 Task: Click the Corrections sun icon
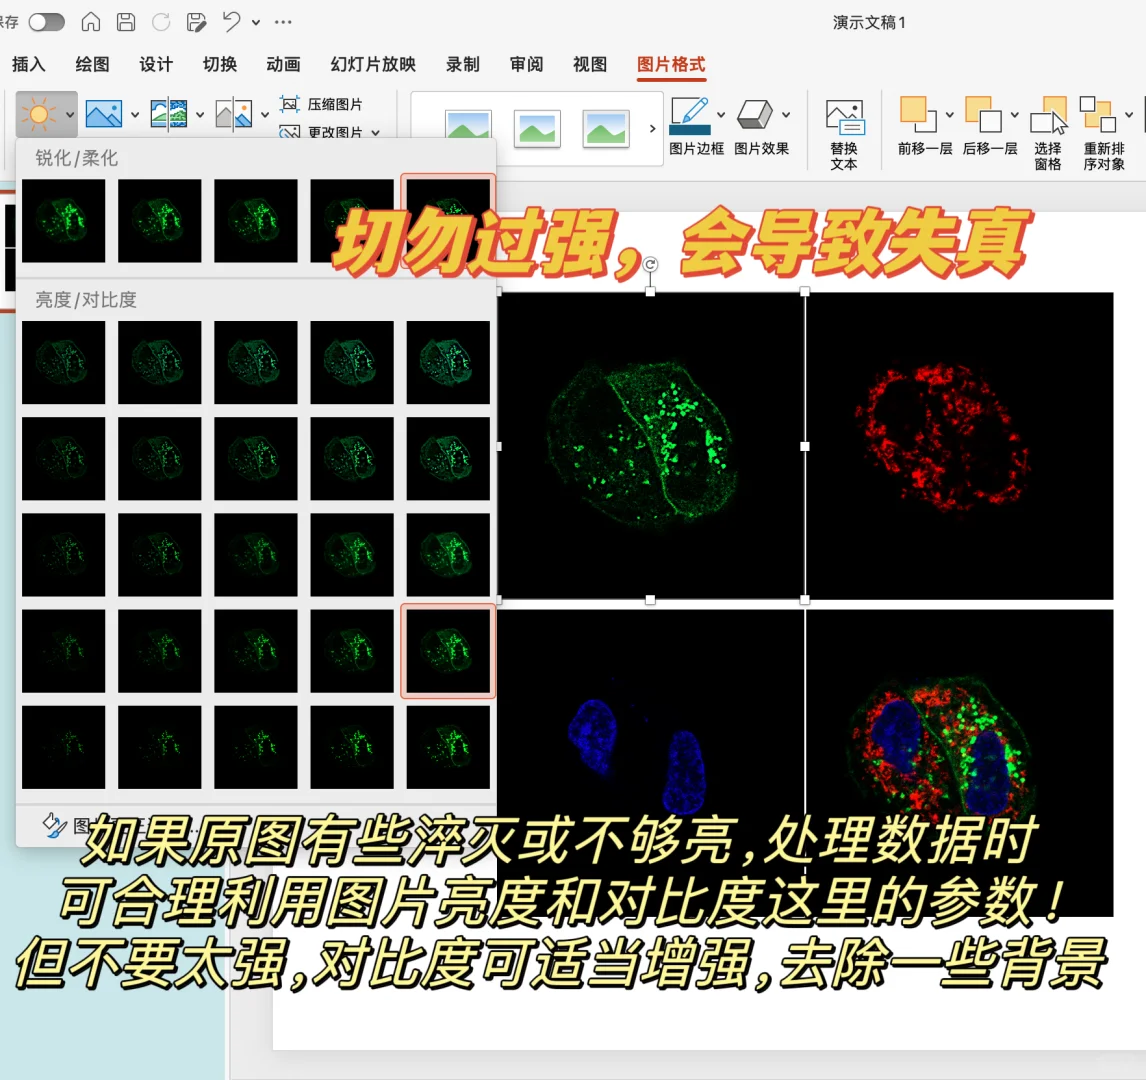pos(38,115)
